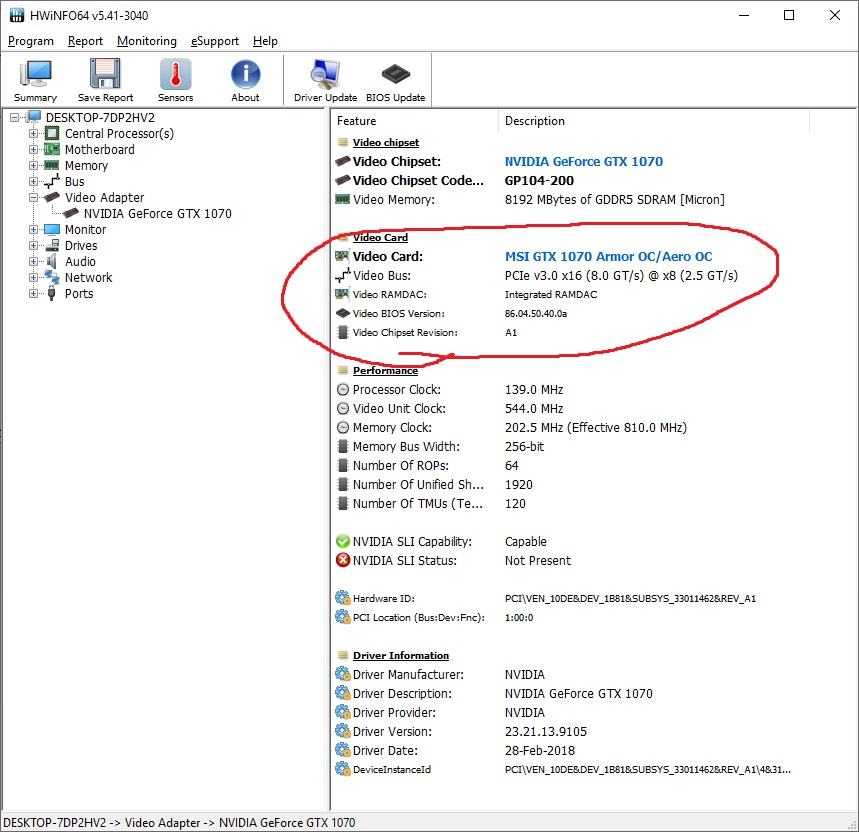859x832 pixels.
Task: Click the status bar device path text
Action: pyautogui.click(x=179, y=822)
